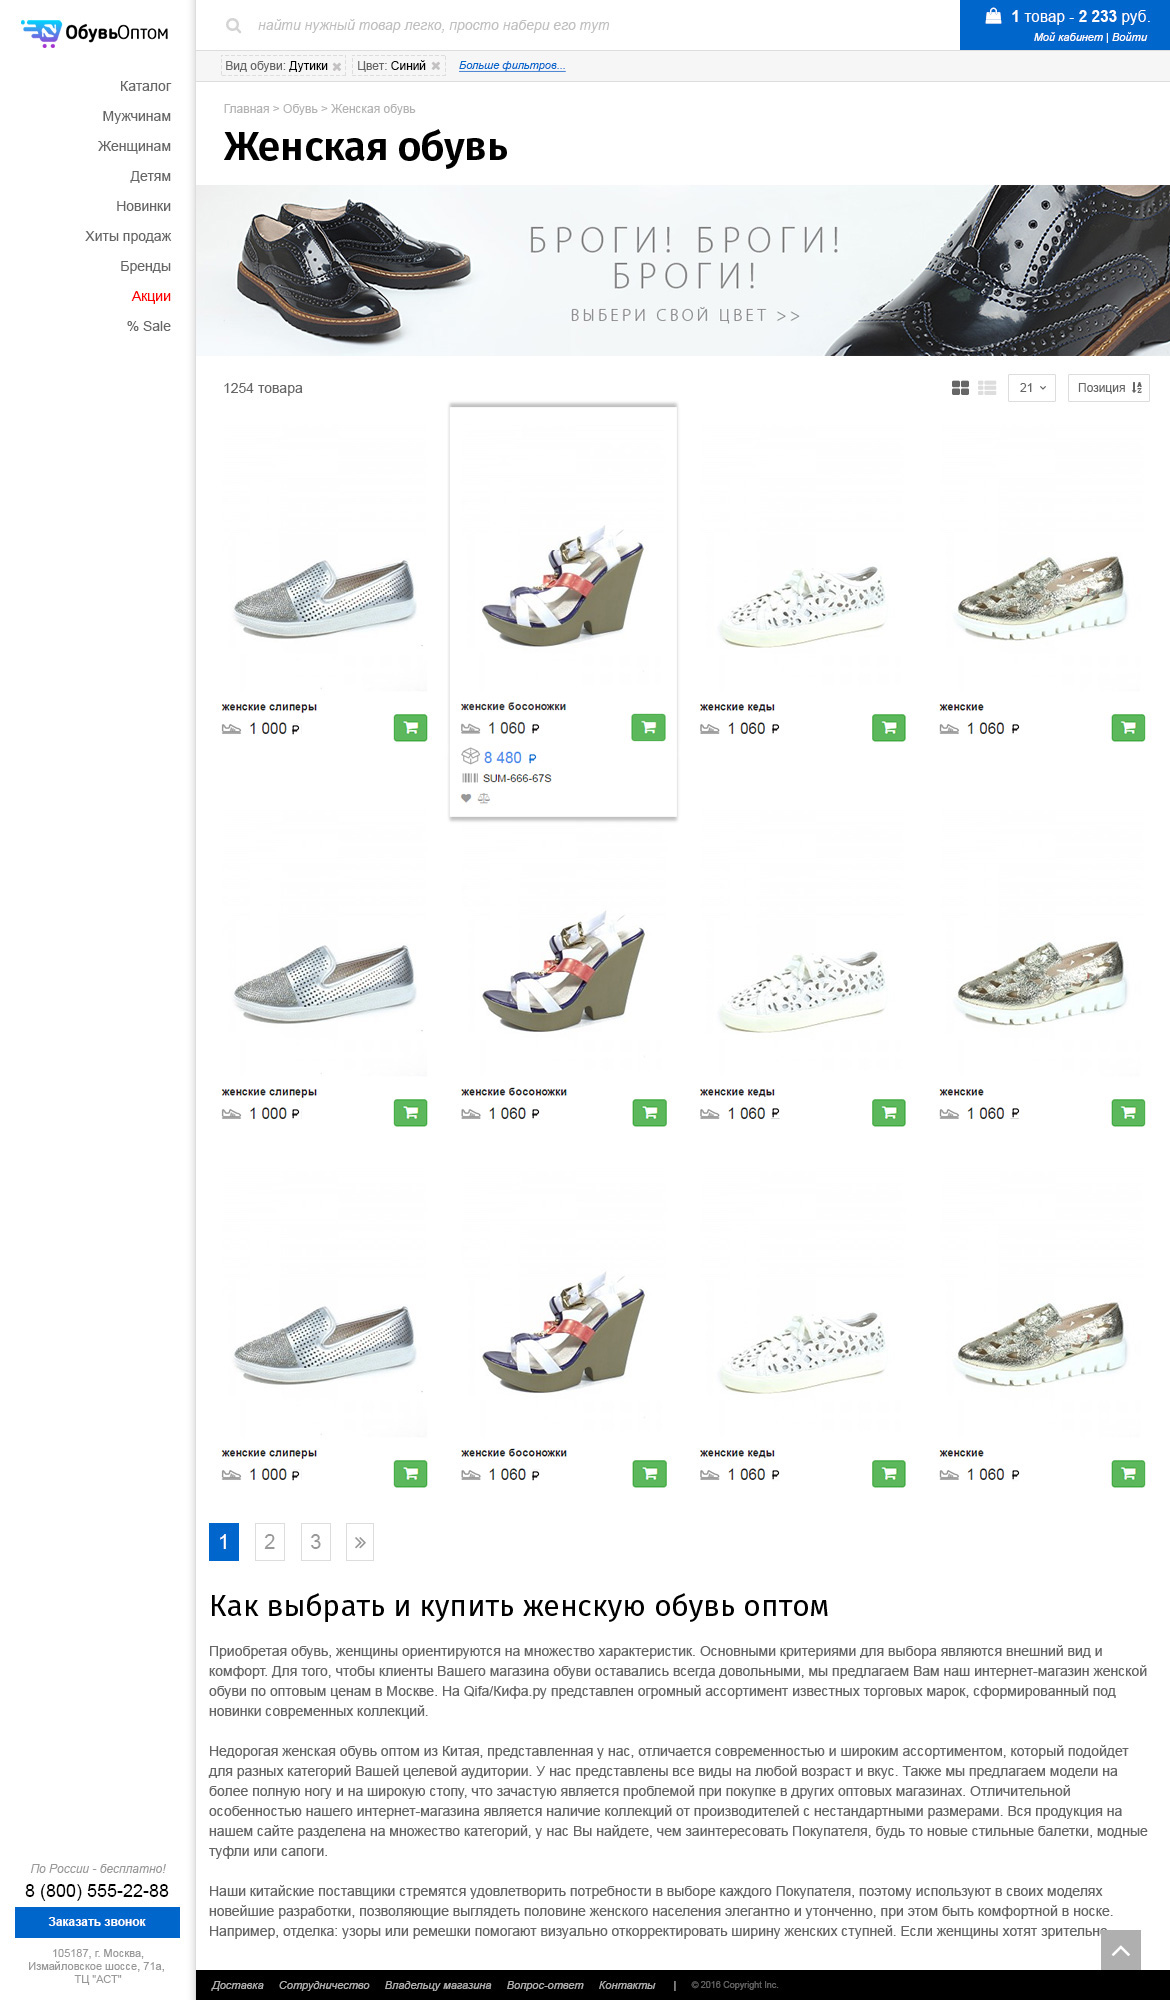Click the scroll-to-top arrow button

[x=1120, y=1950]
